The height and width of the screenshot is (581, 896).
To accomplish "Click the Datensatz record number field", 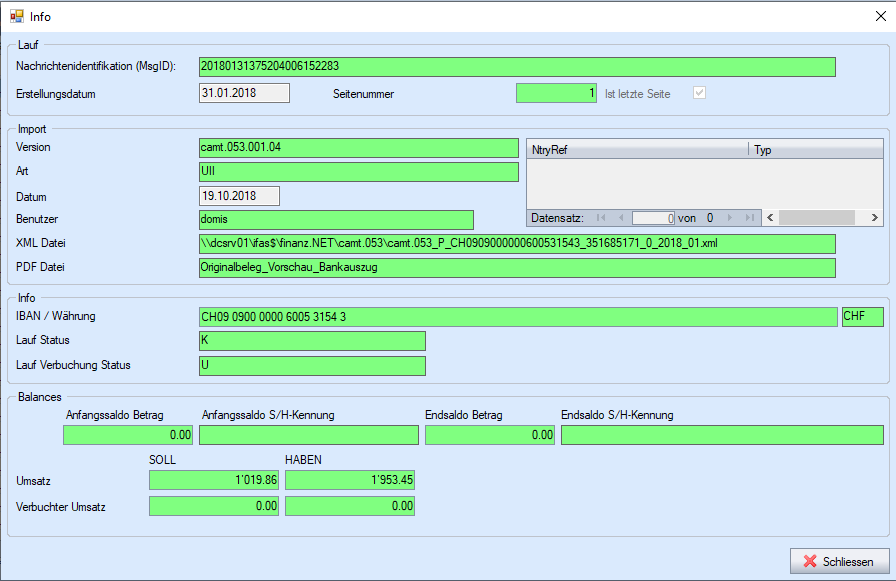I will click(653, 217).
